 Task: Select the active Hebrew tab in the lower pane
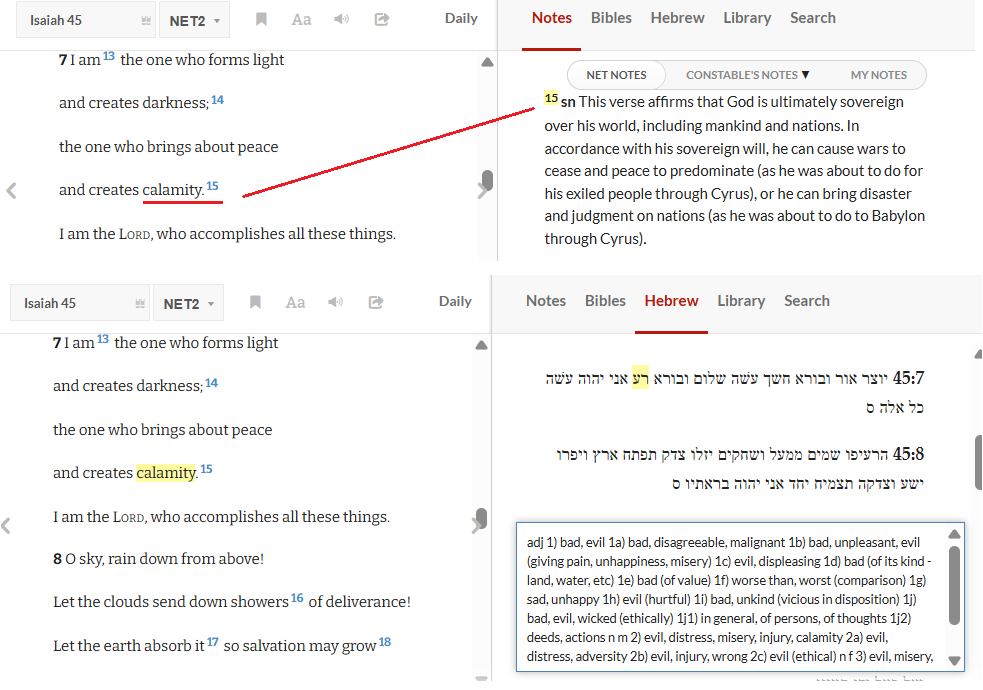pyautogui.click(x=671, y=301)
